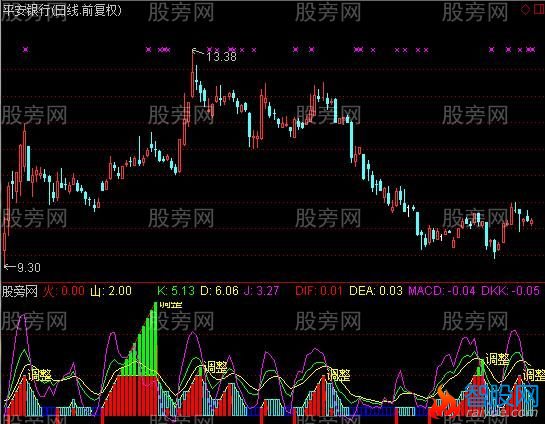The height and width of the screenshot is (424, 545).
Task: Select the DIF: 0.01 value
Action: (x=319, y=291)
